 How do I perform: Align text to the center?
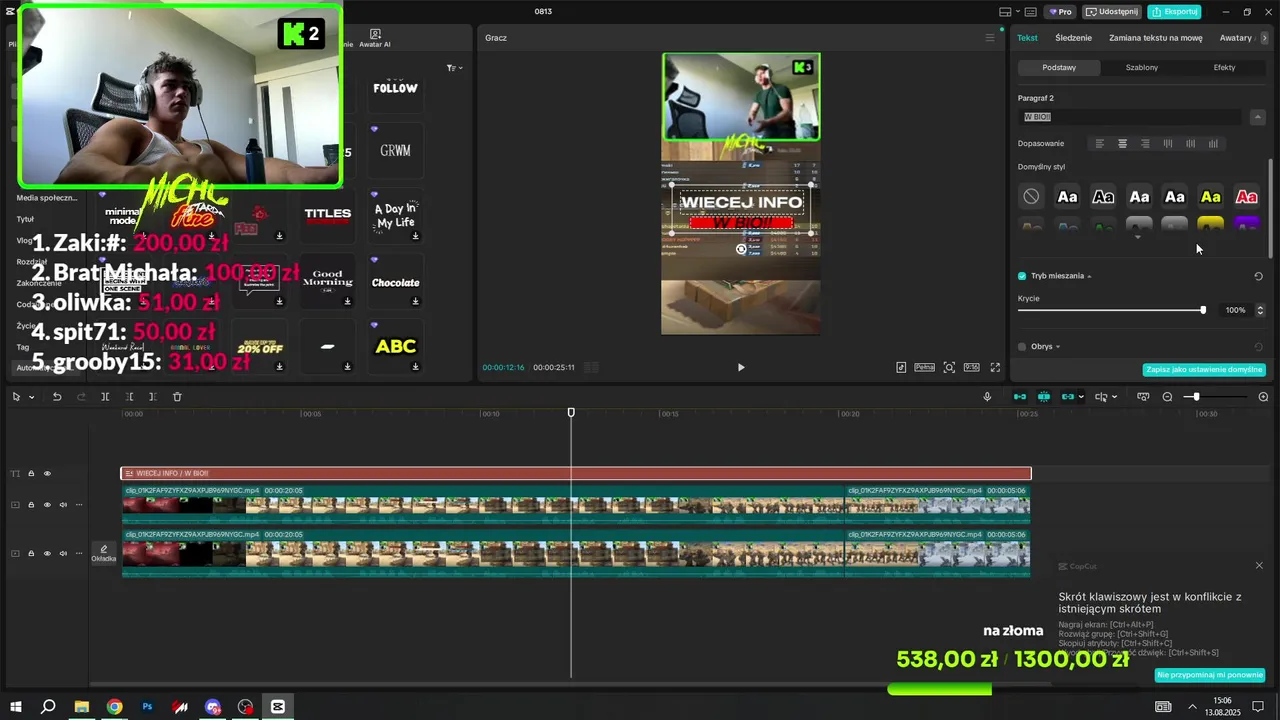pos(1122,144)
